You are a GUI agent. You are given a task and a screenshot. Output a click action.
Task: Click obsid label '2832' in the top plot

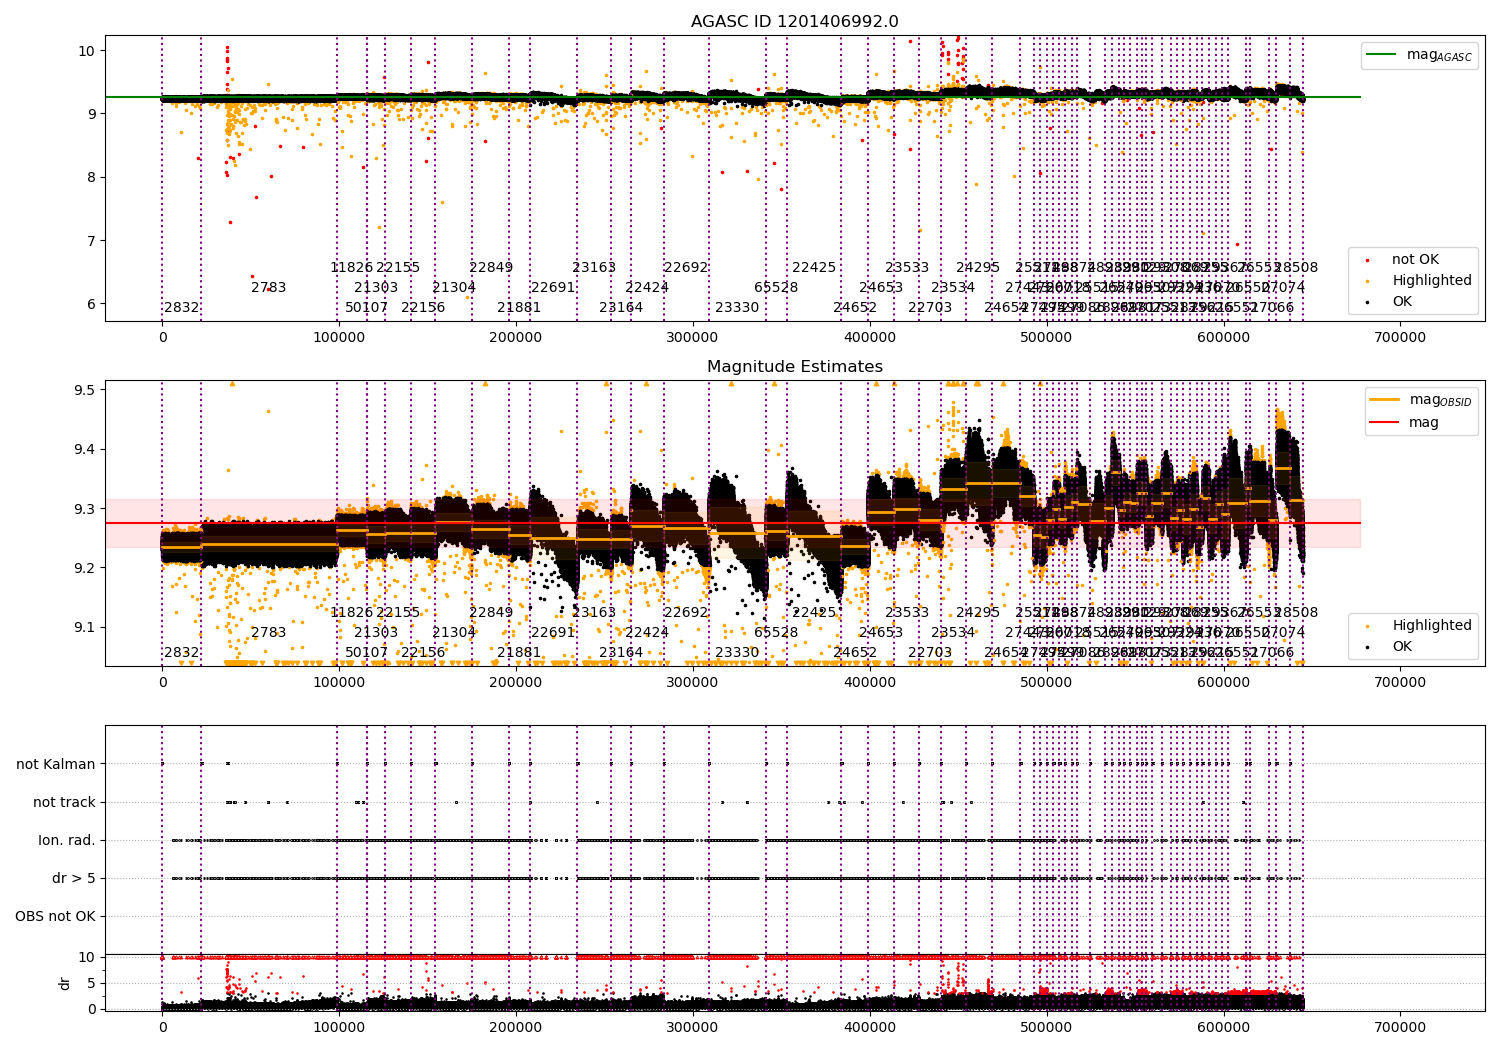182,307
